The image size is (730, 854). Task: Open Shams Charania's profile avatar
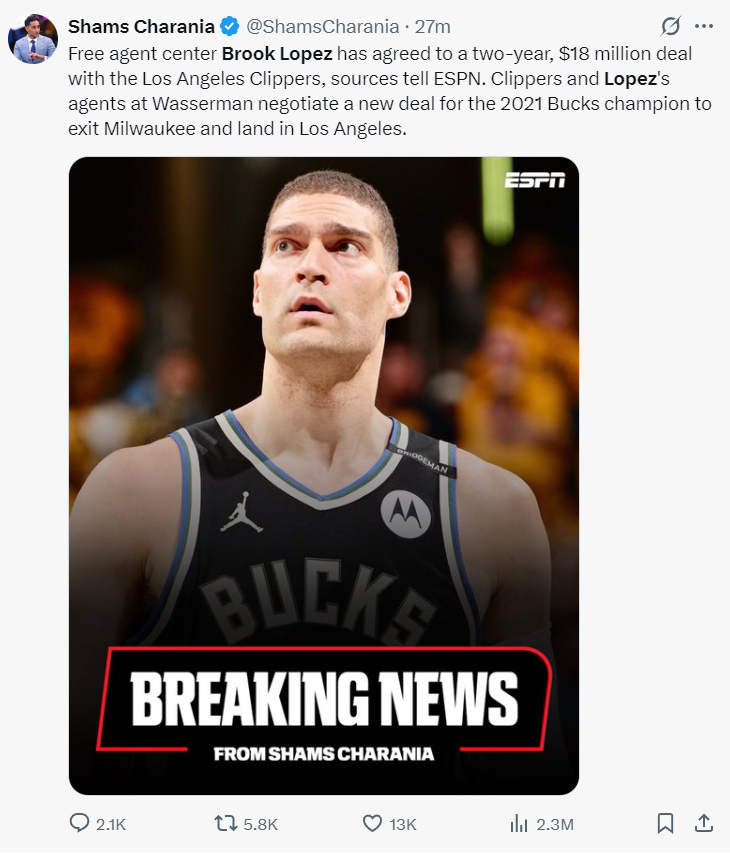(33, 39)
